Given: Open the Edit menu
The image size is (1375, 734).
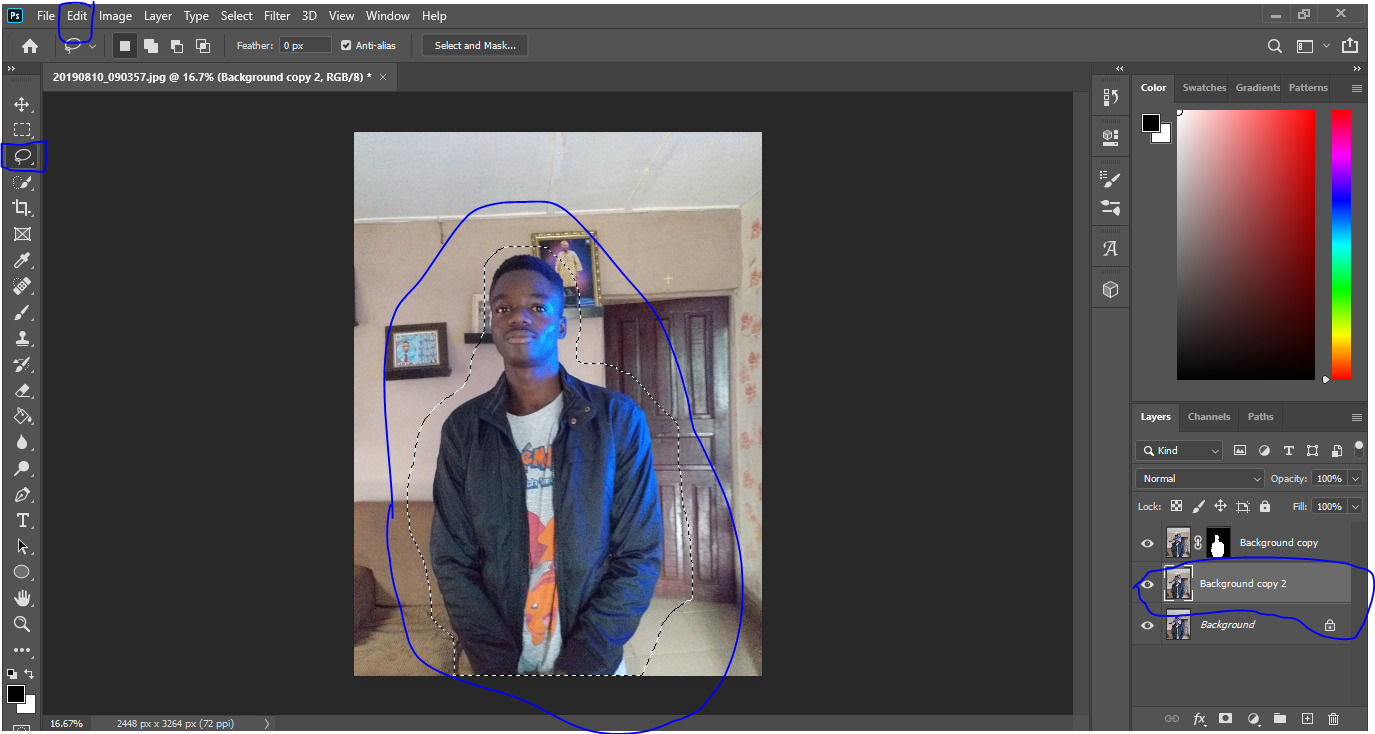Looking at the screenshot, I should click(76, 15).
